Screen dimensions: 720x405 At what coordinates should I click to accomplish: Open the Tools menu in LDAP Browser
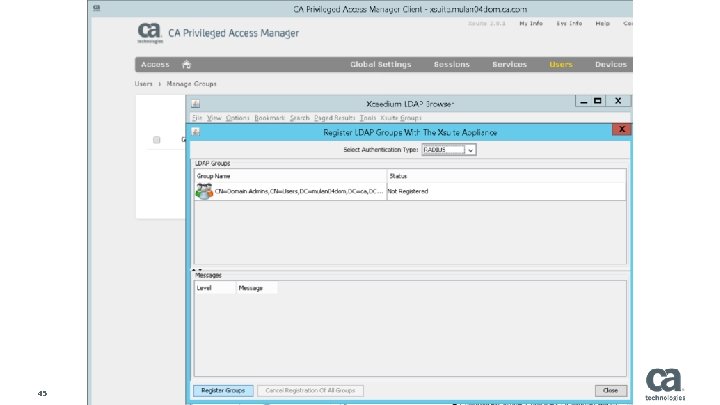coord(368,118)
